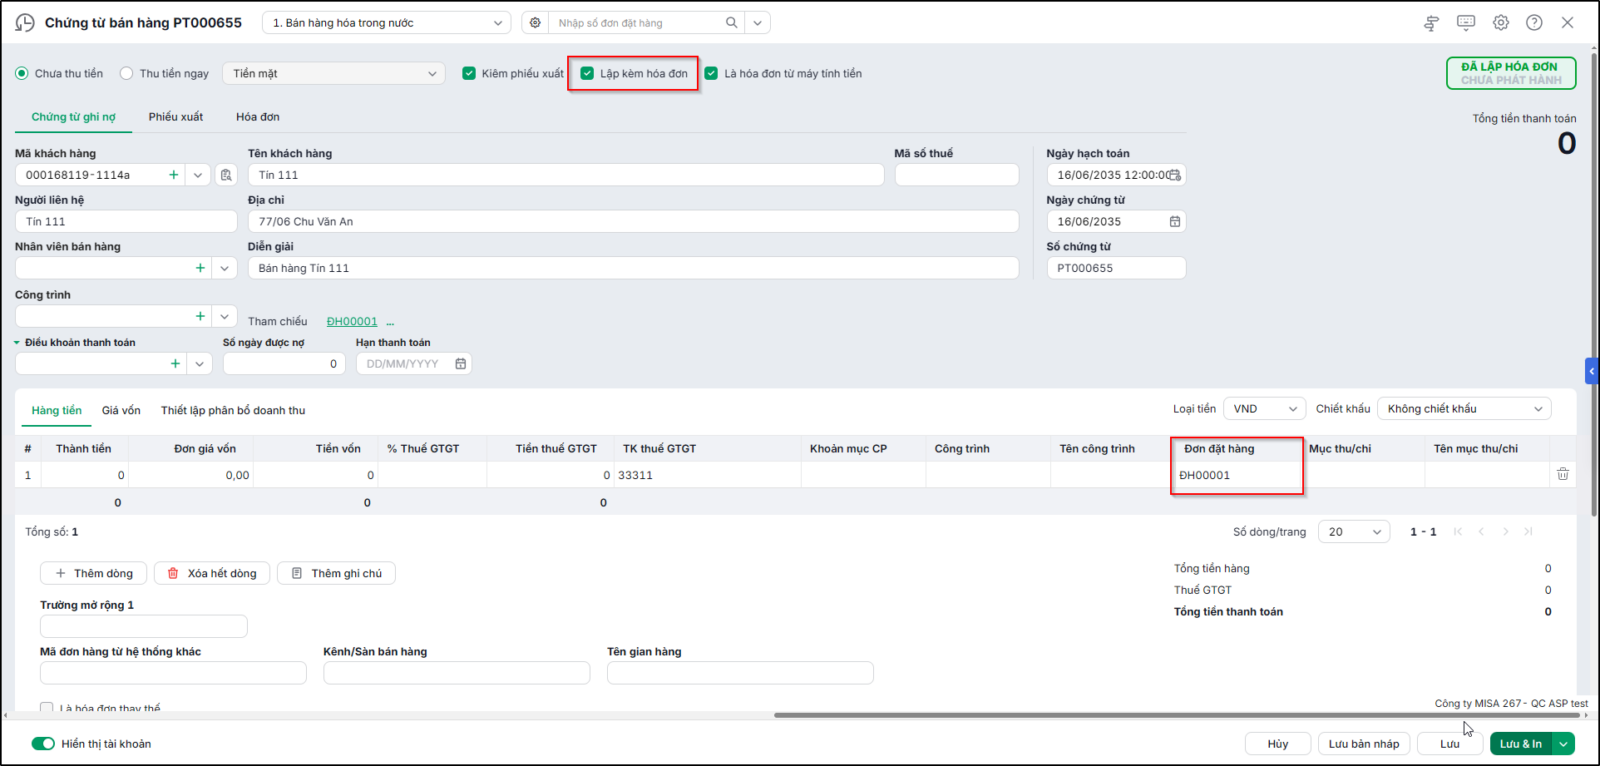
Task: Open the voucher history clock icon
Action: point(25,22)
